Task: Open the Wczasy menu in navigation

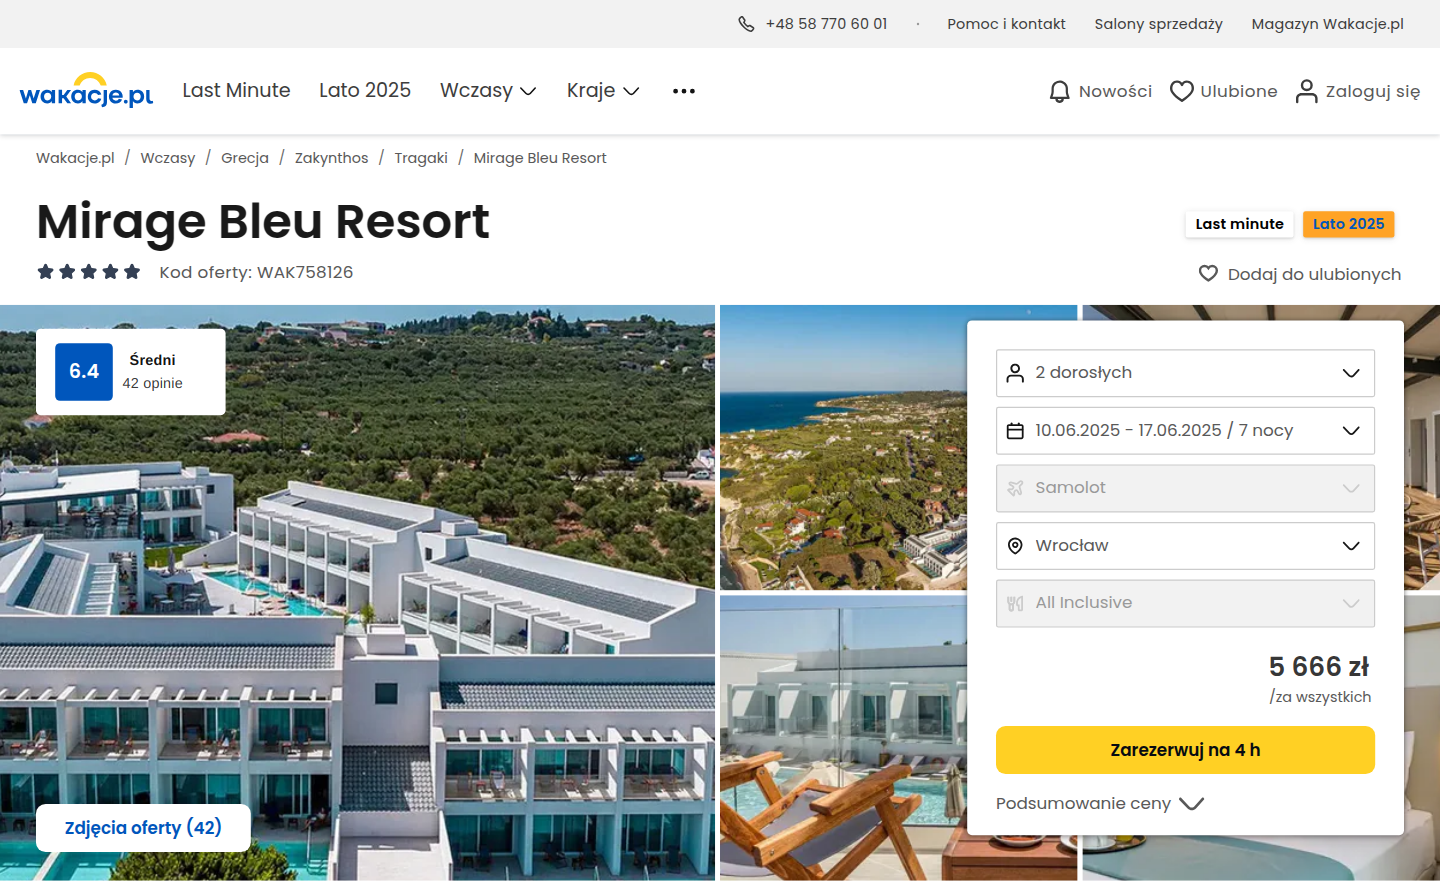Action: pos(488,91)
